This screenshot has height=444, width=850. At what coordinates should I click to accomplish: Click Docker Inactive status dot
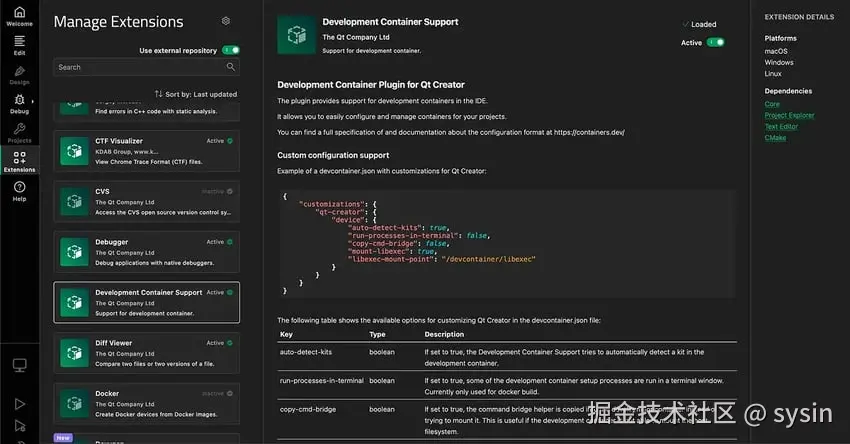point(230,394)
